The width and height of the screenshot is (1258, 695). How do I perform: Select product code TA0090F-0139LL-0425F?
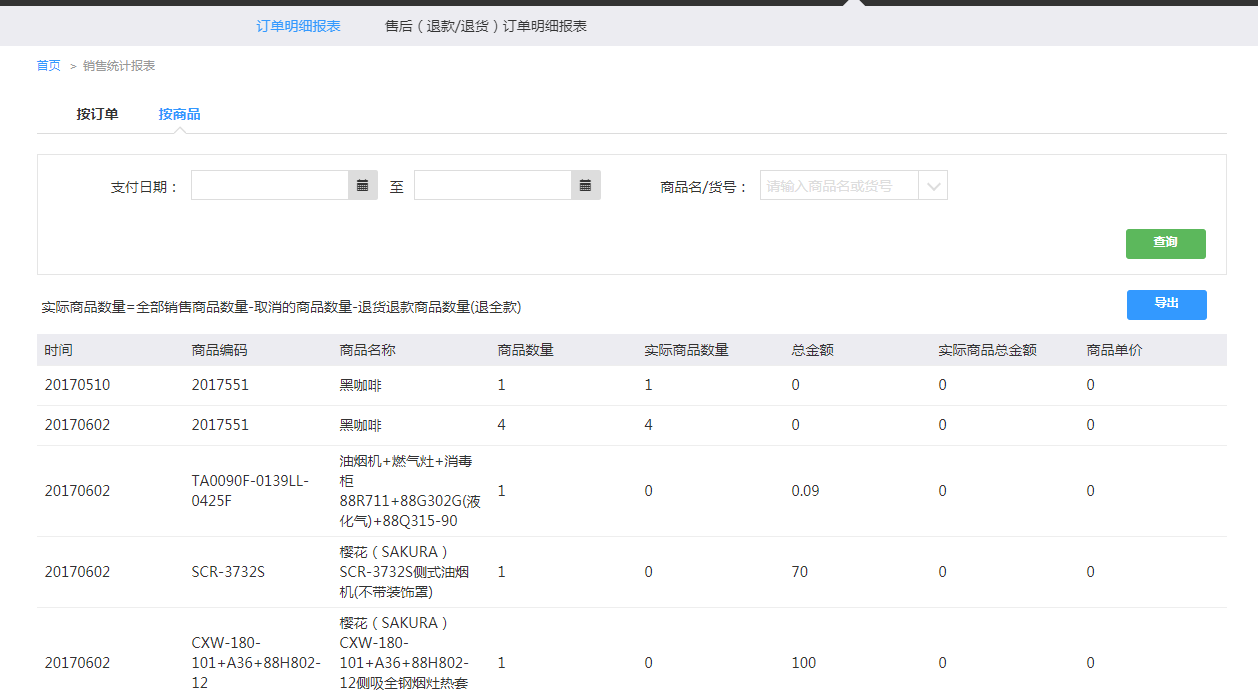click(250, 491)
